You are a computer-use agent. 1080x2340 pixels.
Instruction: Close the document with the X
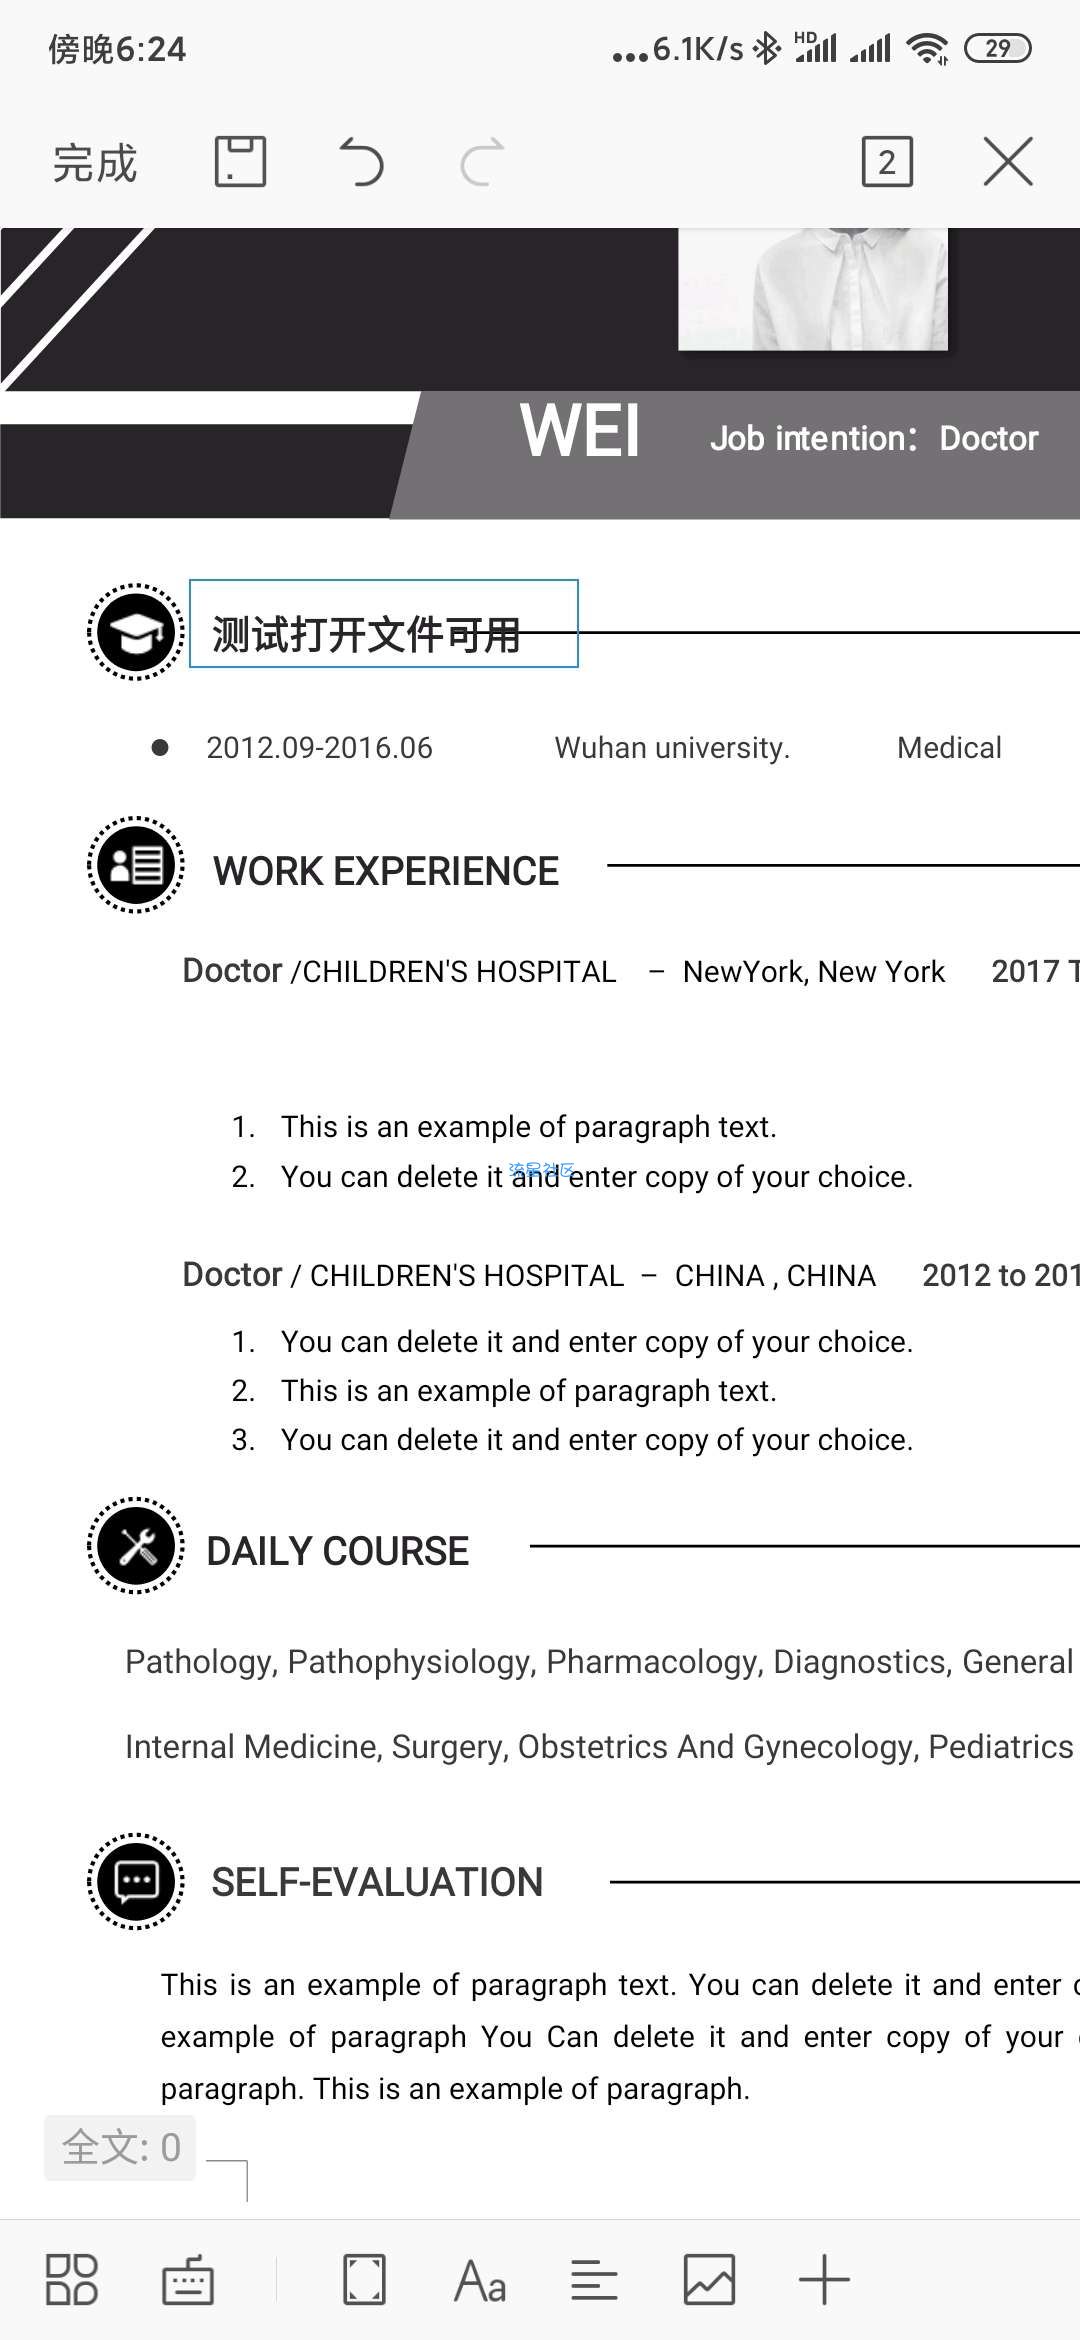click(x=1008, y=162)
